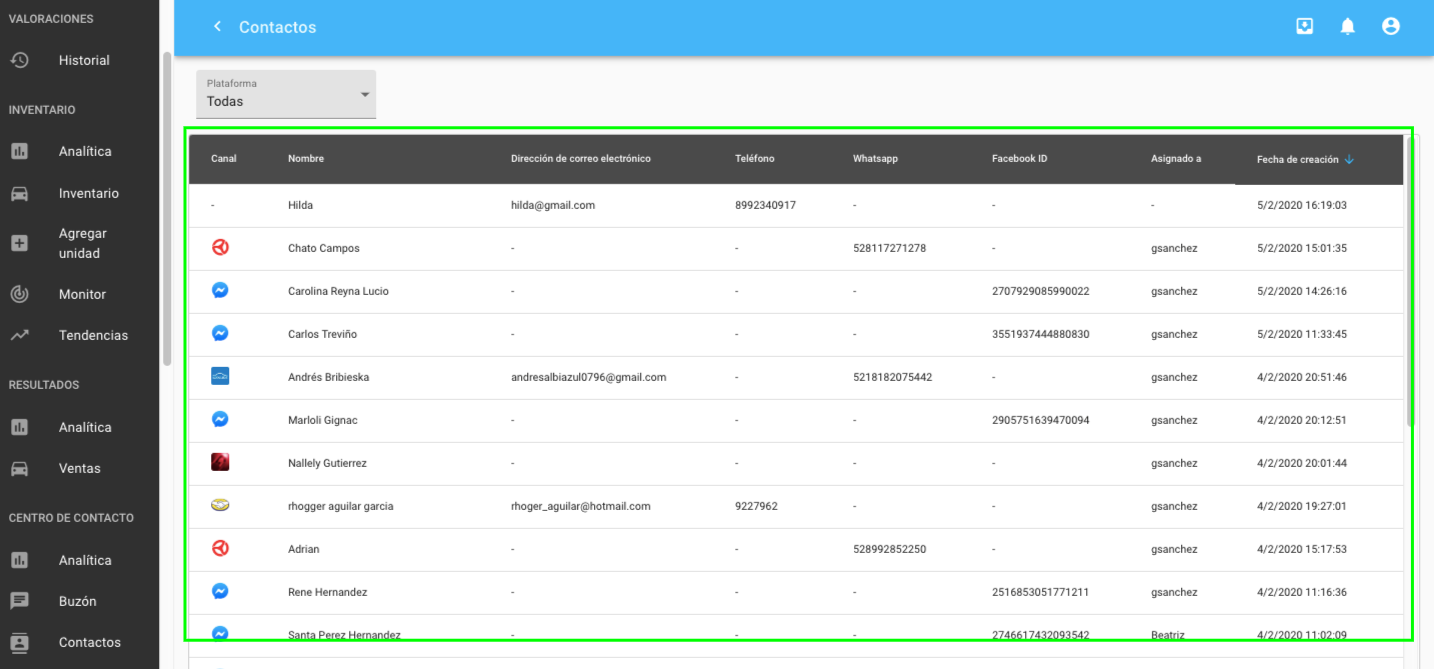Click Whatsapp number 5218182075442
The height and width of the screenshot is (669, 1434).
point(892,377)
